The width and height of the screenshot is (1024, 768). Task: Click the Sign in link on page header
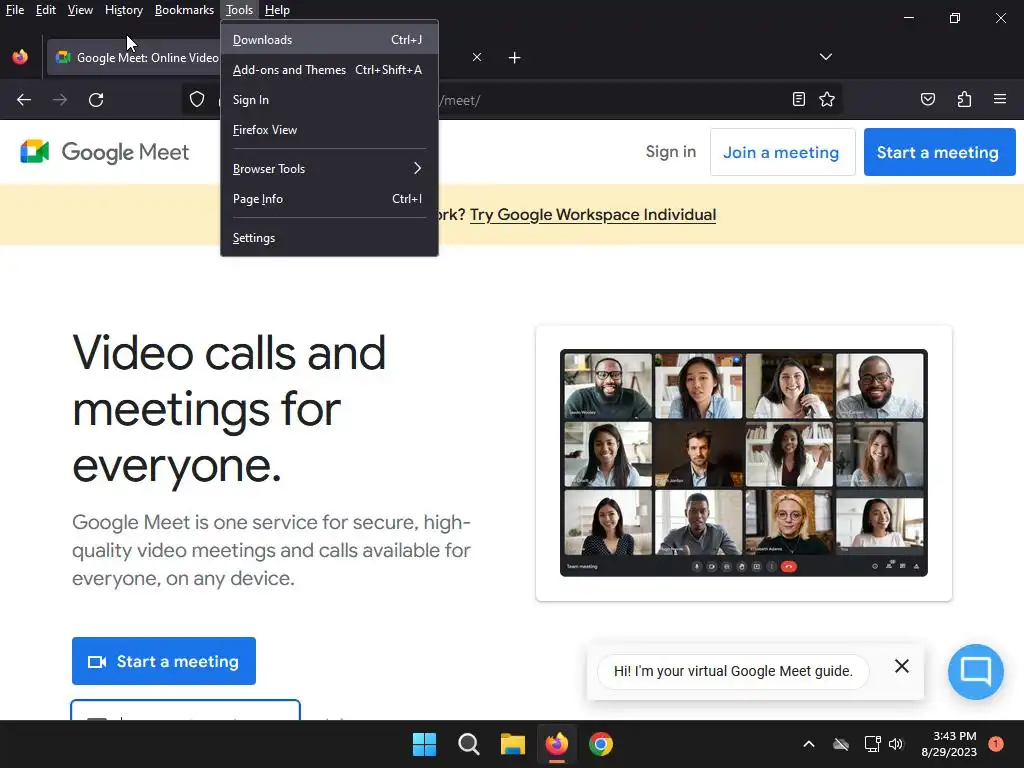[671, 152]
